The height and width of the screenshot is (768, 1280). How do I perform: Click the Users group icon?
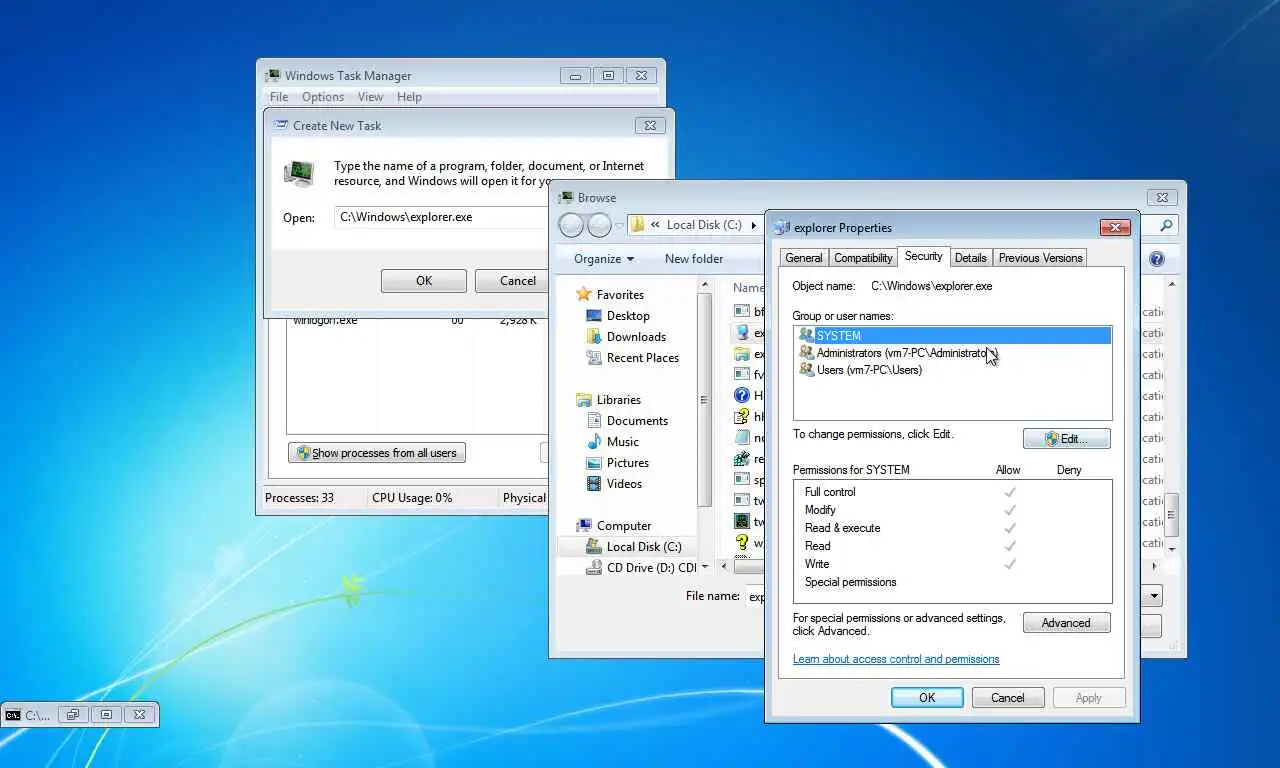click(806, 370)
